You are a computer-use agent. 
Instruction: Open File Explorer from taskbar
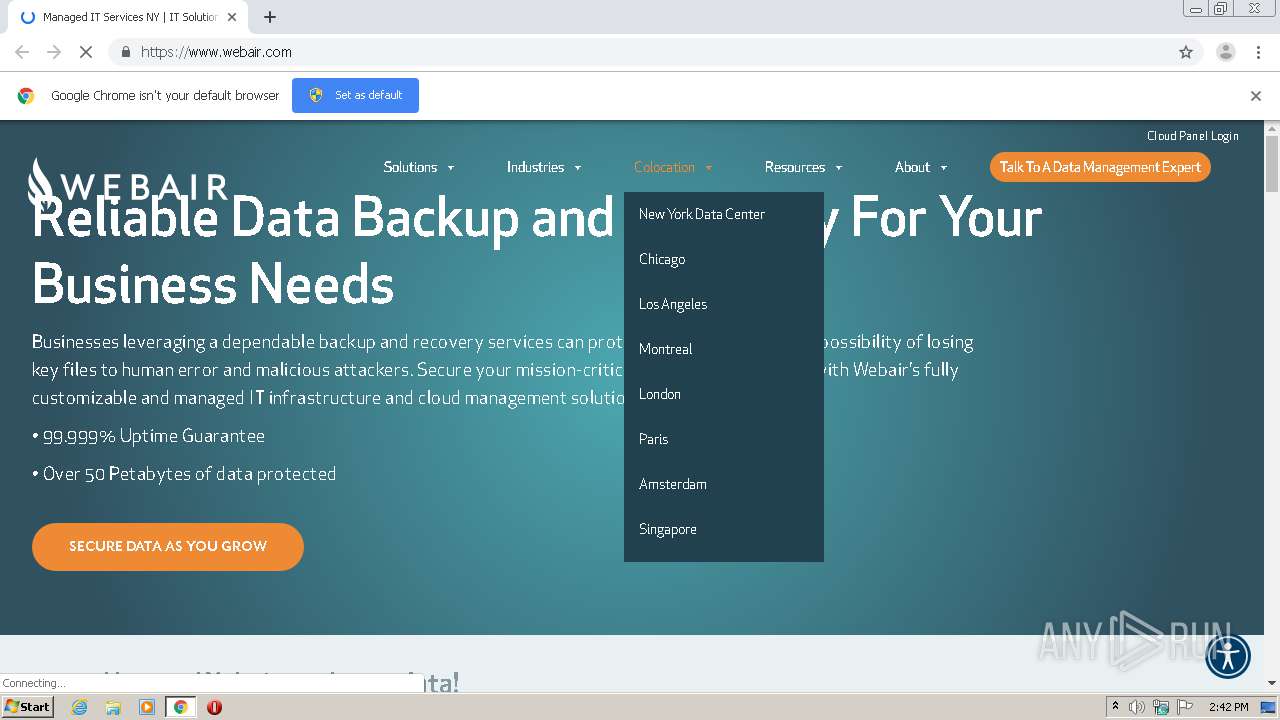coord(113,707)
